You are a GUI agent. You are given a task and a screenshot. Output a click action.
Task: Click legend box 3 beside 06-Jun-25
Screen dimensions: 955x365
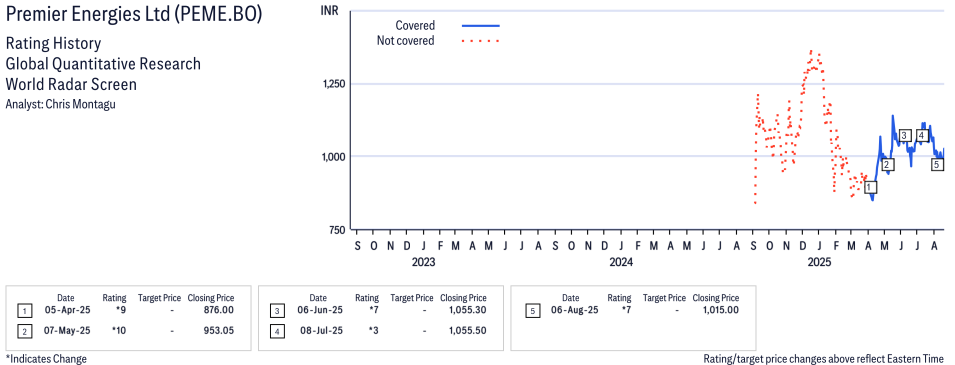pos(277,311)
